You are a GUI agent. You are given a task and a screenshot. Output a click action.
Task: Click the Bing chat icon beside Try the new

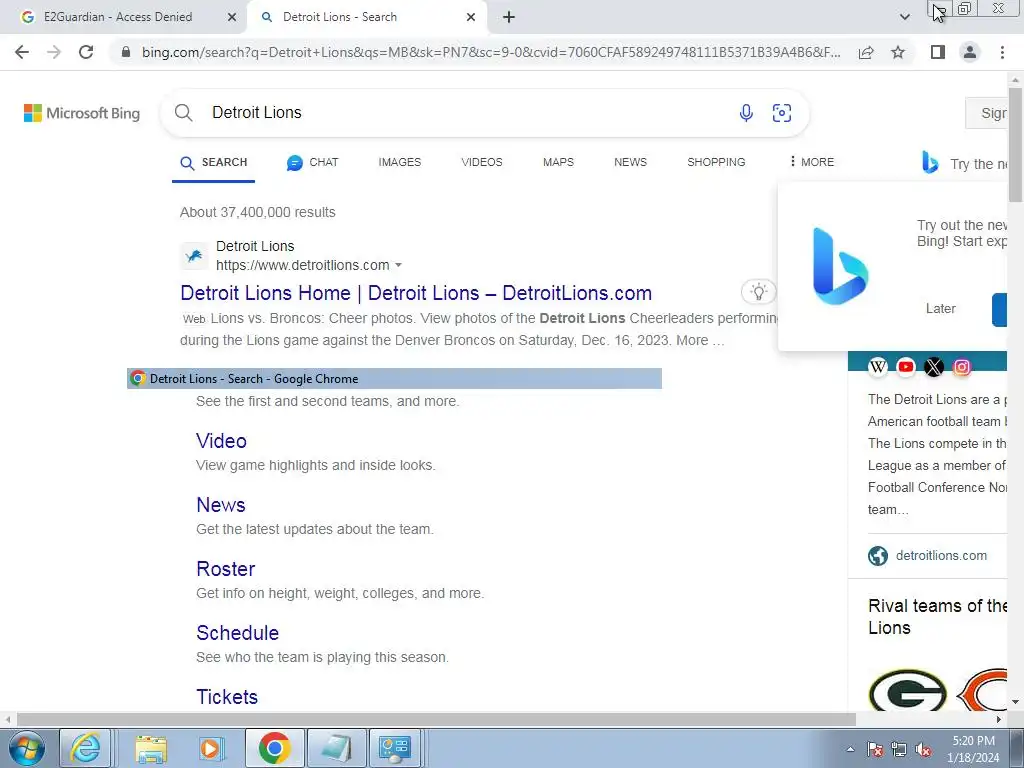930,163
